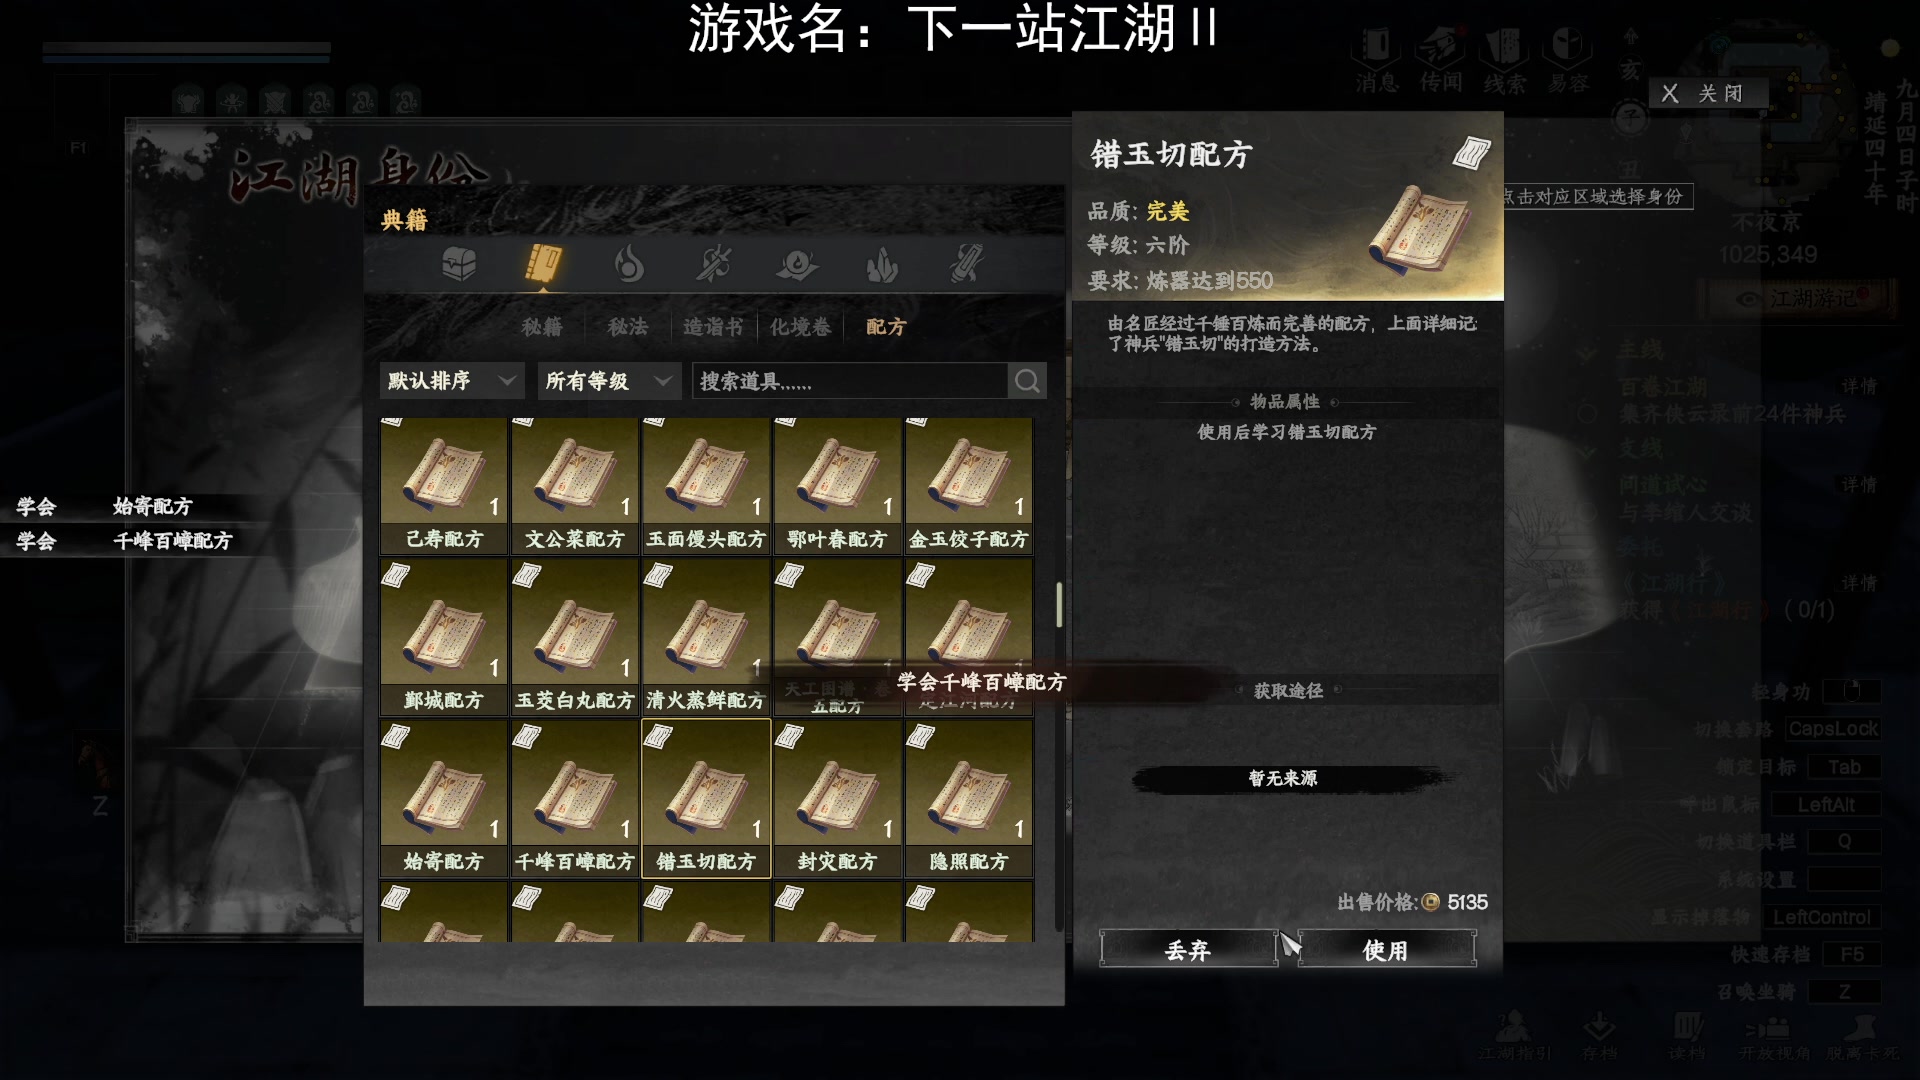
Task: Select the crossed weapons category icon
Action: click(x=713, y=265)
